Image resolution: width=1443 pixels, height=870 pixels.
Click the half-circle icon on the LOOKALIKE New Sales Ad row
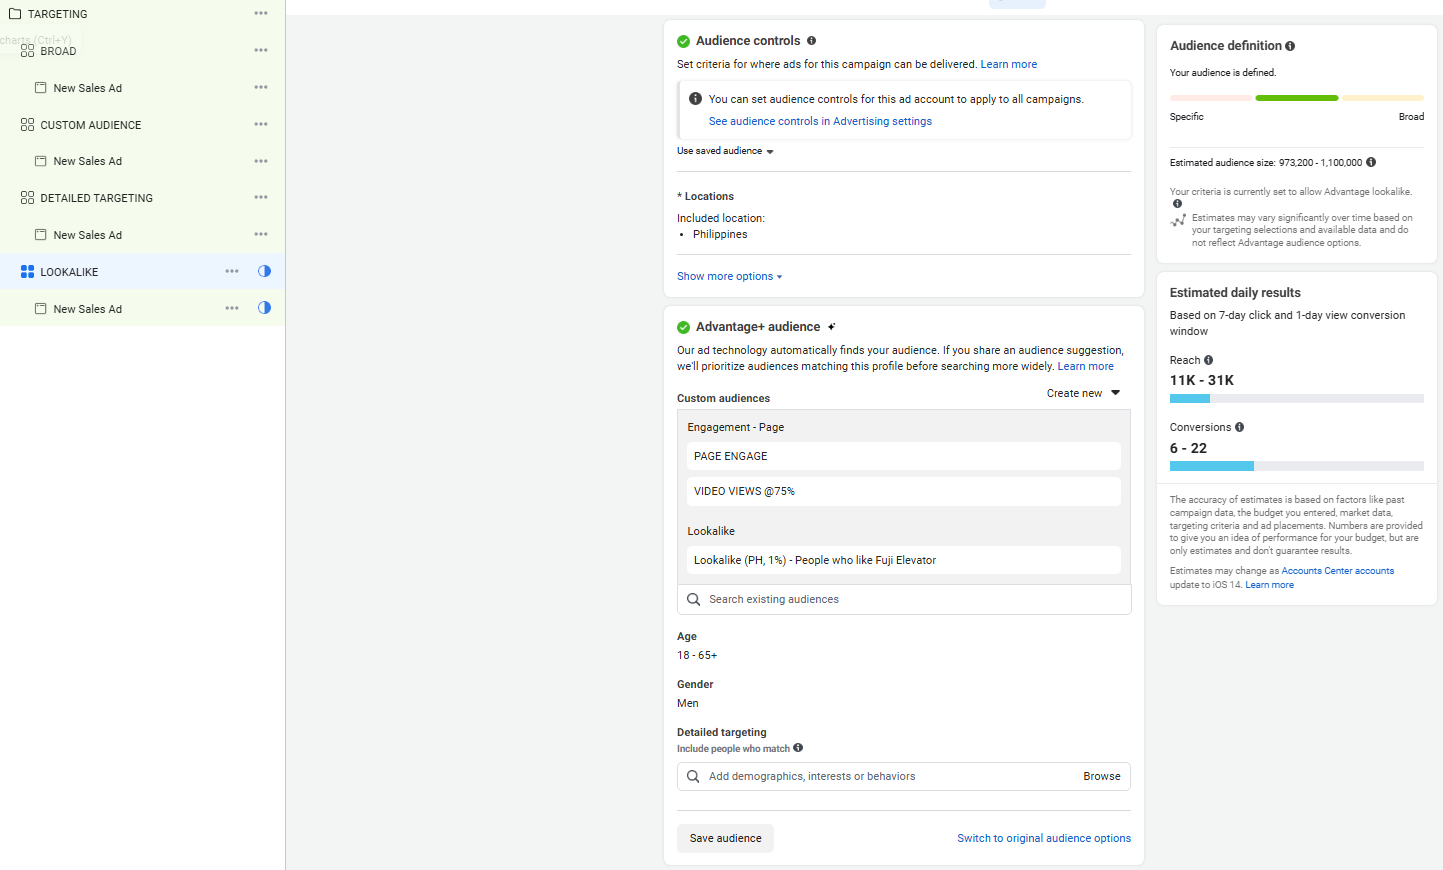coord(264,308)
